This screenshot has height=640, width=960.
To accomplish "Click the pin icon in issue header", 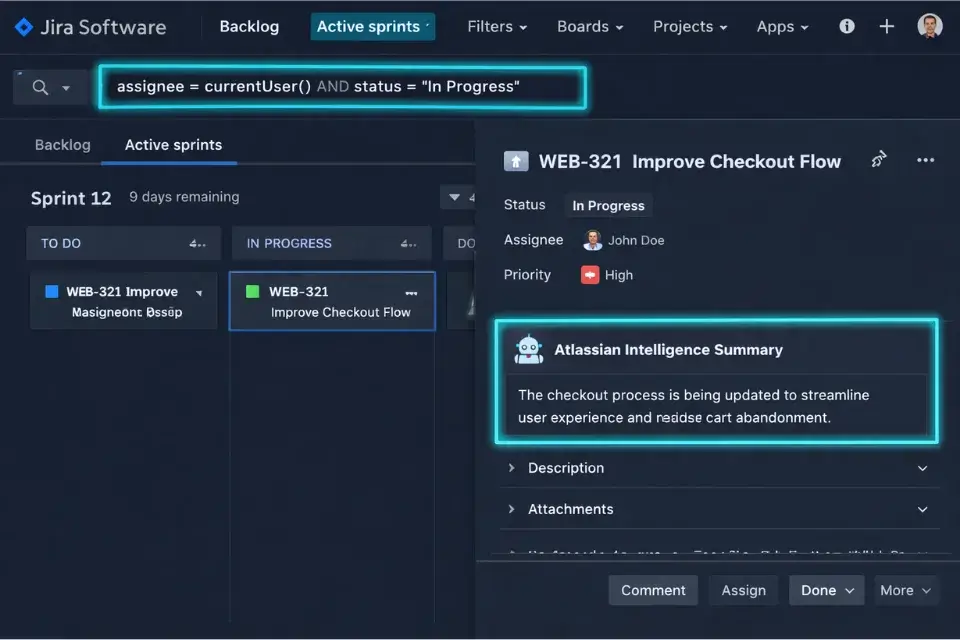I will coord(879,159).
